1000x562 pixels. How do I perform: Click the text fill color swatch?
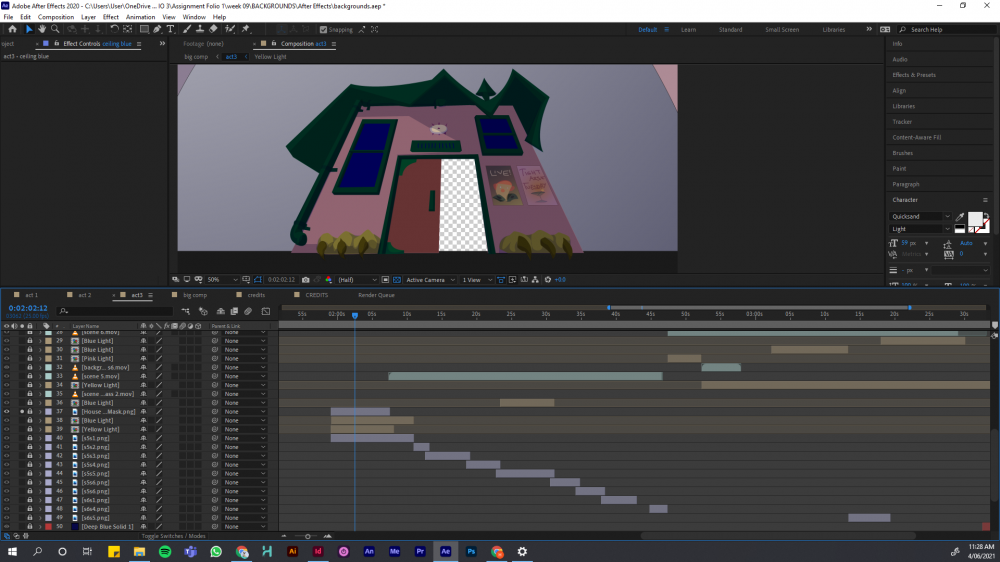974,218
